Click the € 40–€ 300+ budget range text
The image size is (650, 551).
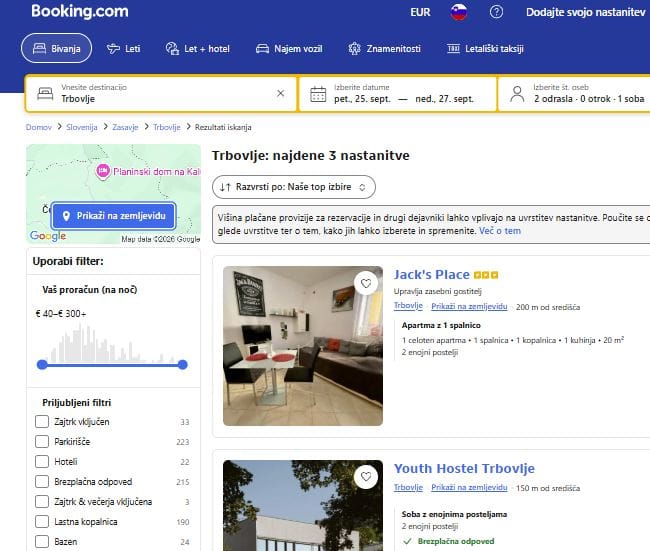[x=61, y=314]
